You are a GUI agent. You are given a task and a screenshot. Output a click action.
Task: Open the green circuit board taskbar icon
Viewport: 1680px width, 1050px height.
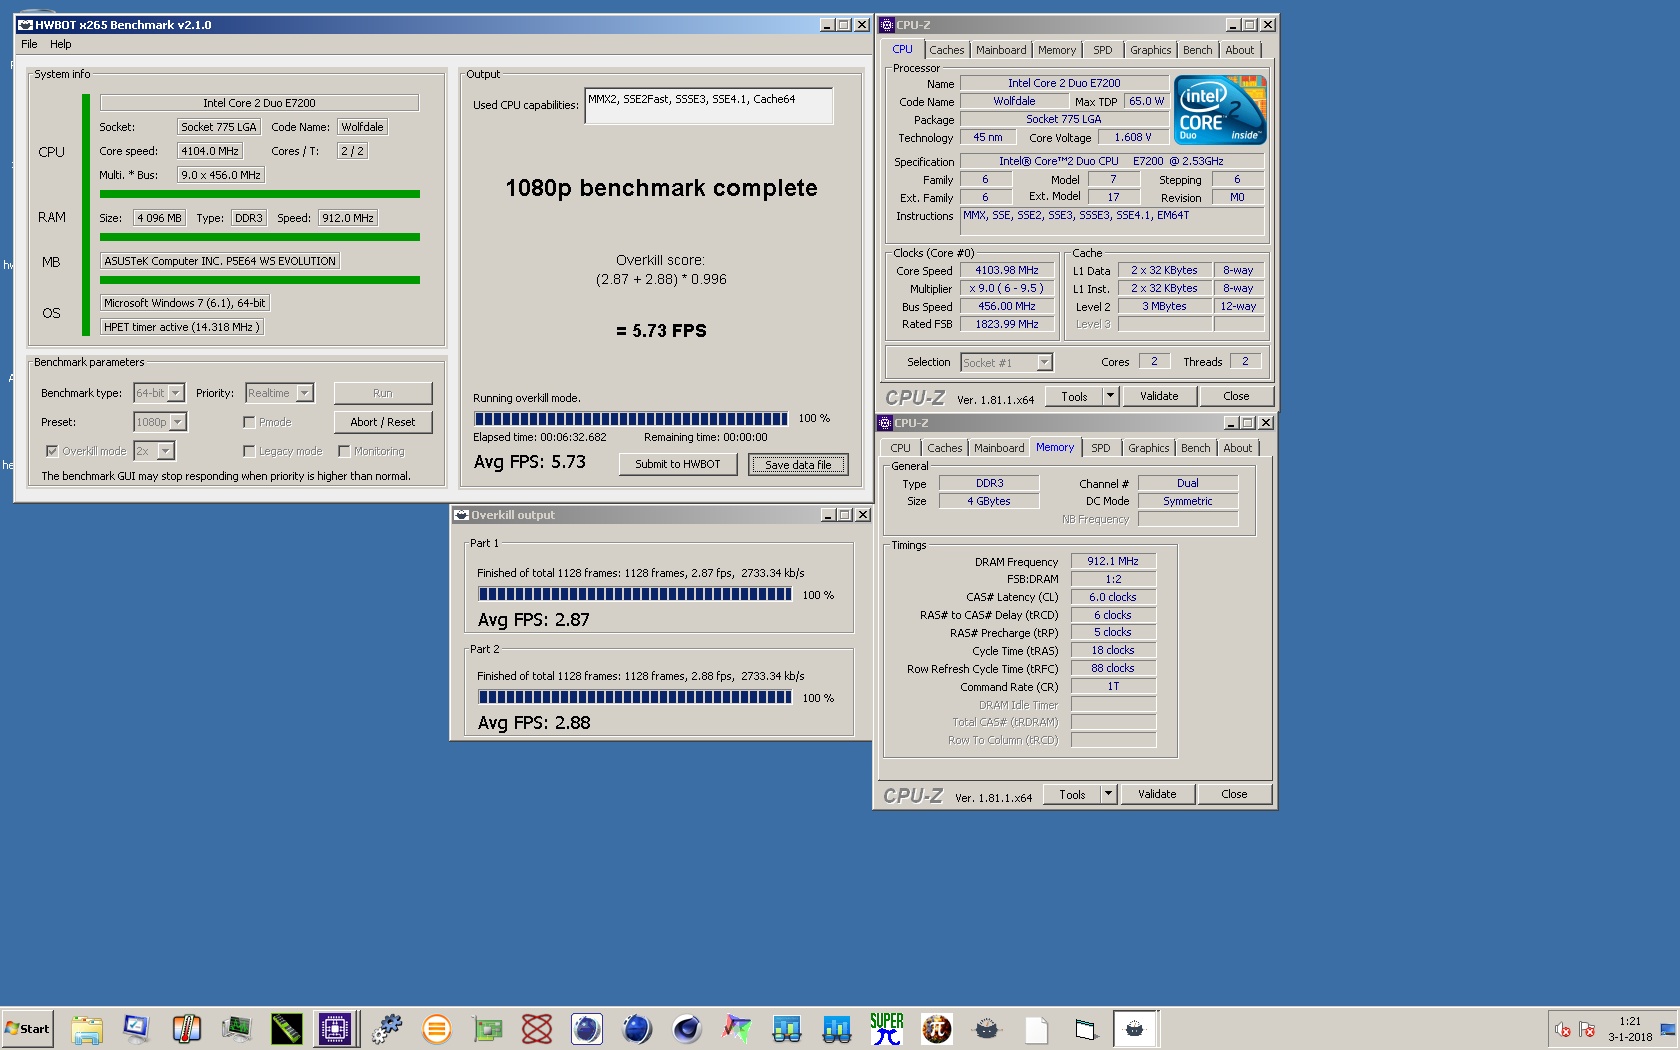point(236,1029)
